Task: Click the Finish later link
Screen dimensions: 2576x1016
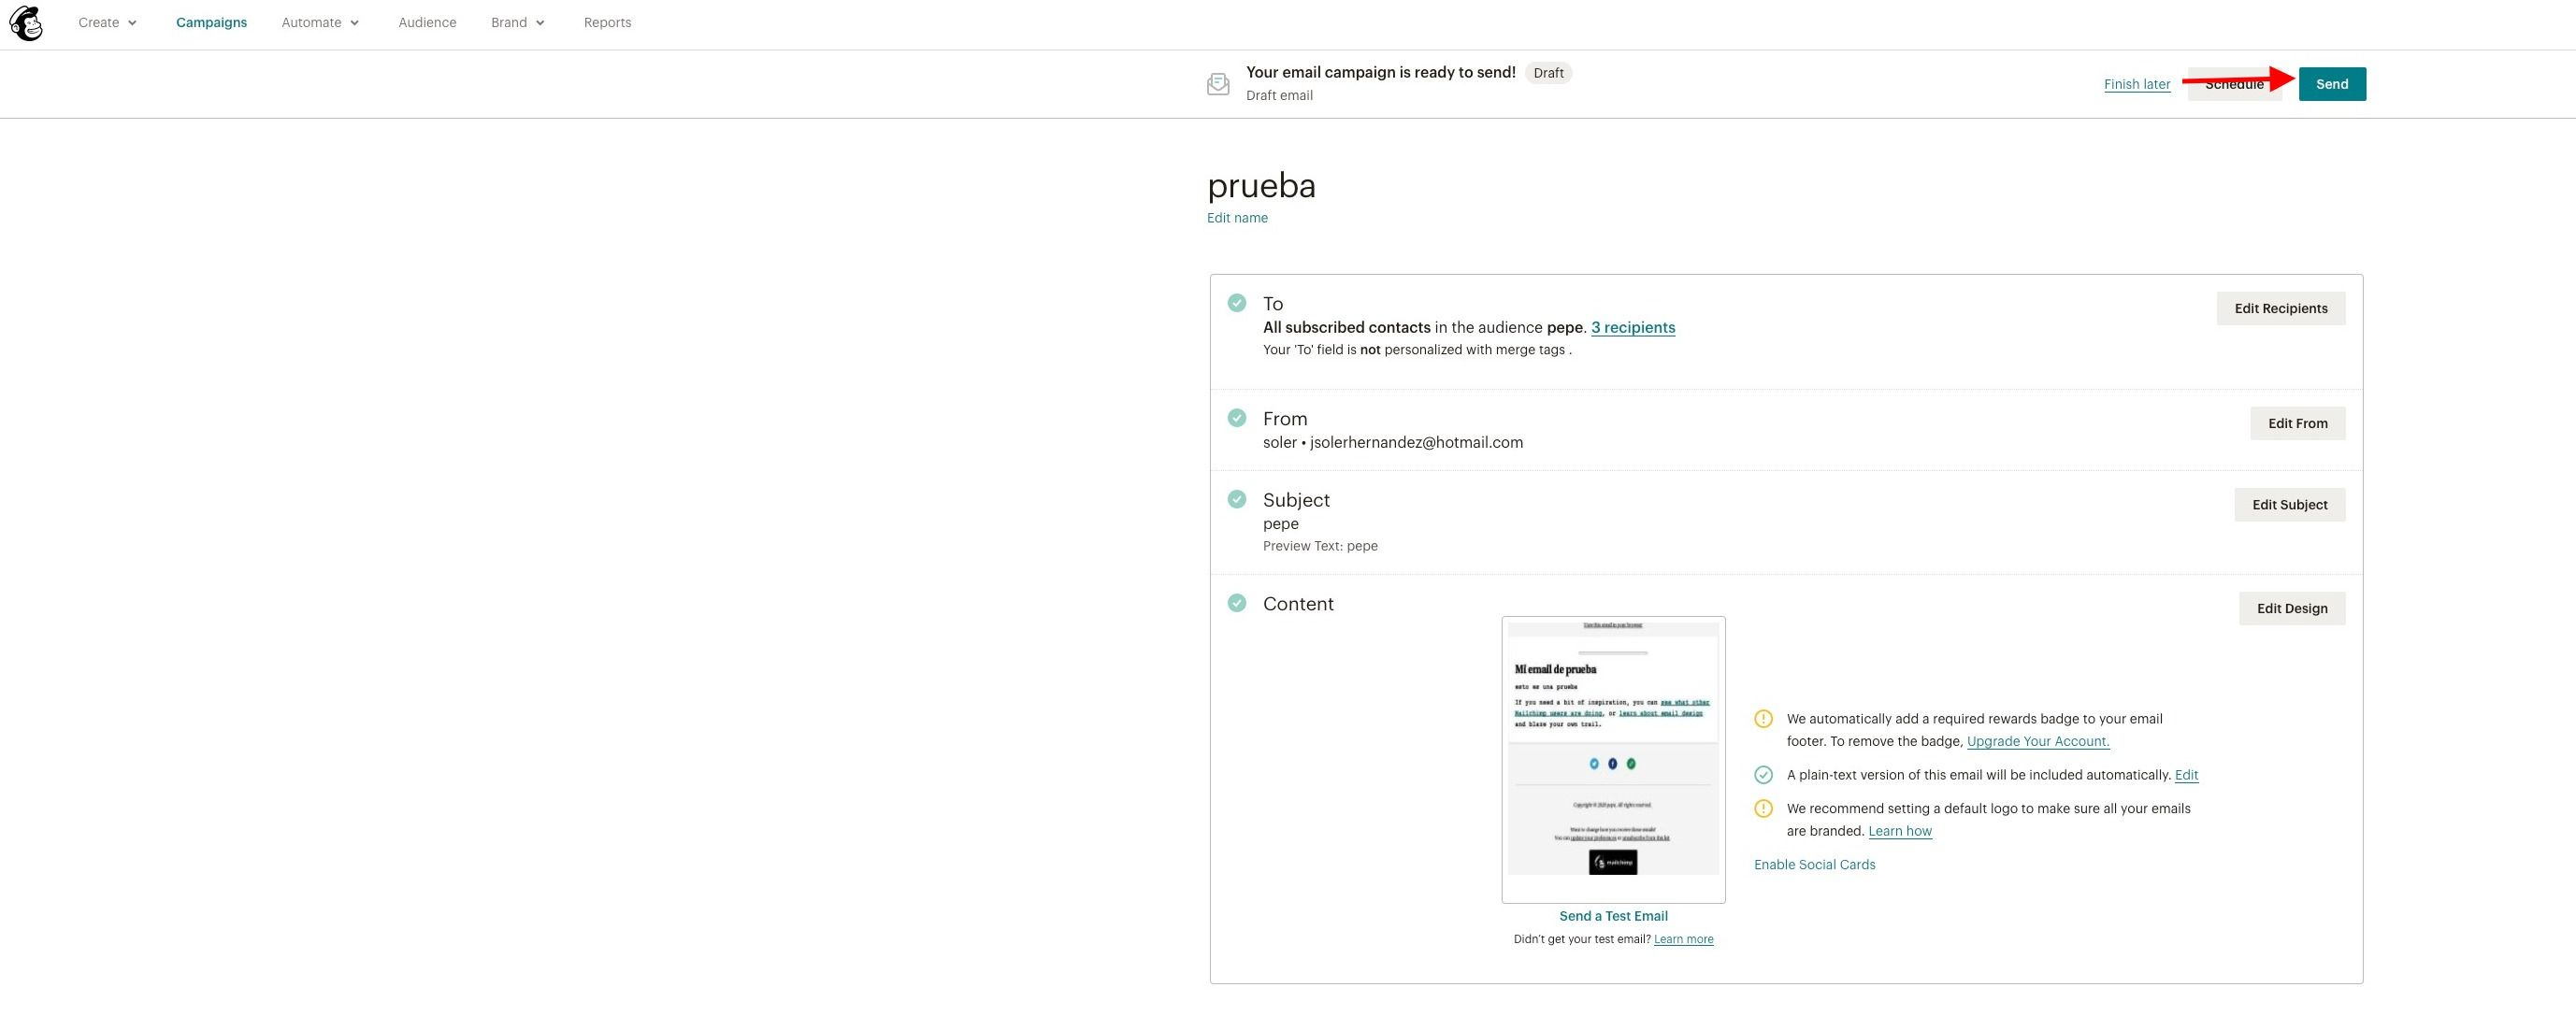Action: pyautogui.click(x=2137, y=84)
